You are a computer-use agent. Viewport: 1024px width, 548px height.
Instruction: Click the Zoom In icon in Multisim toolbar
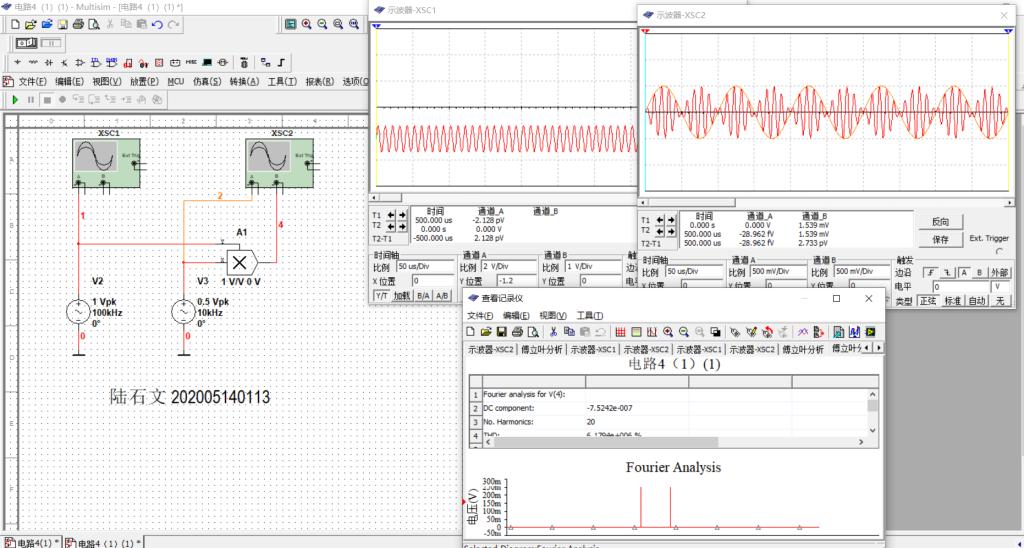click(x=306, y=24)
